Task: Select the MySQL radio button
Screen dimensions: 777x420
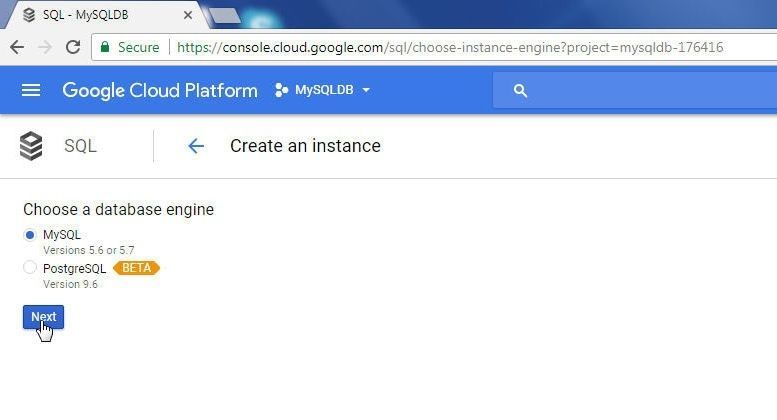Action: pos(30,235)
